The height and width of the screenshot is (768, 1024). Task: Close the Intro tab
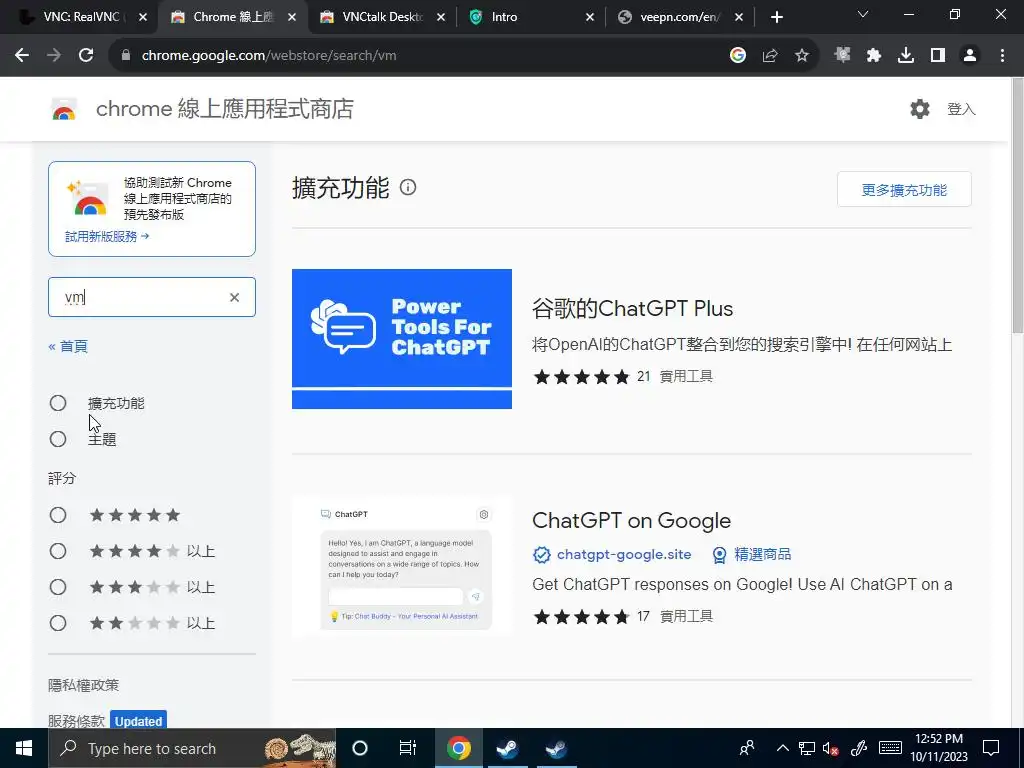click(590, 17)
